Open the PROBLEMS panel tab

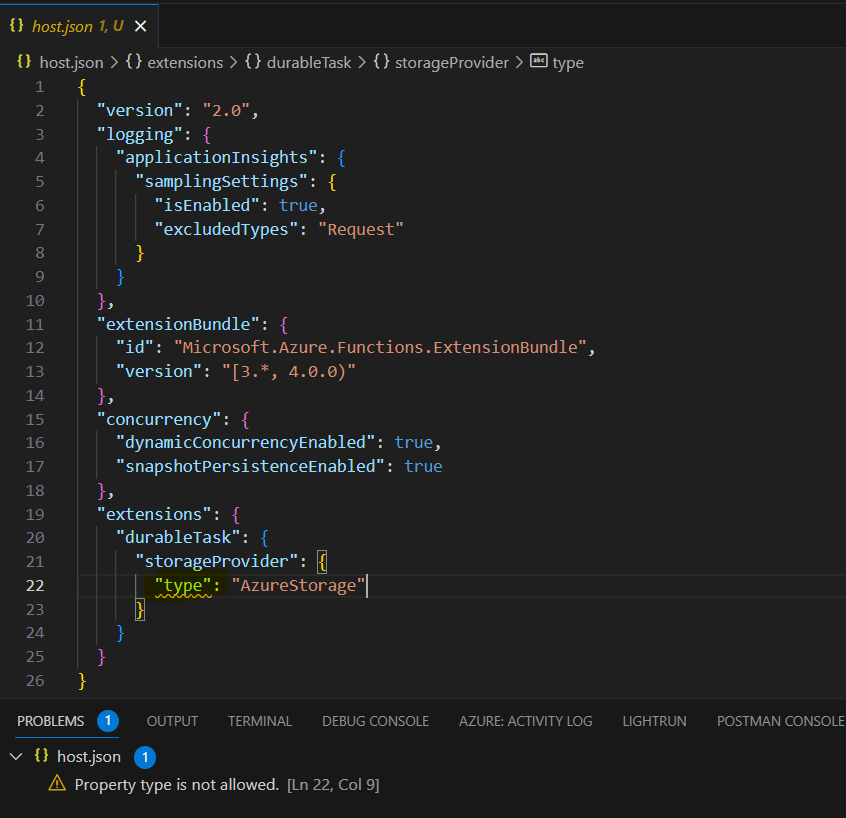(50, 721)
